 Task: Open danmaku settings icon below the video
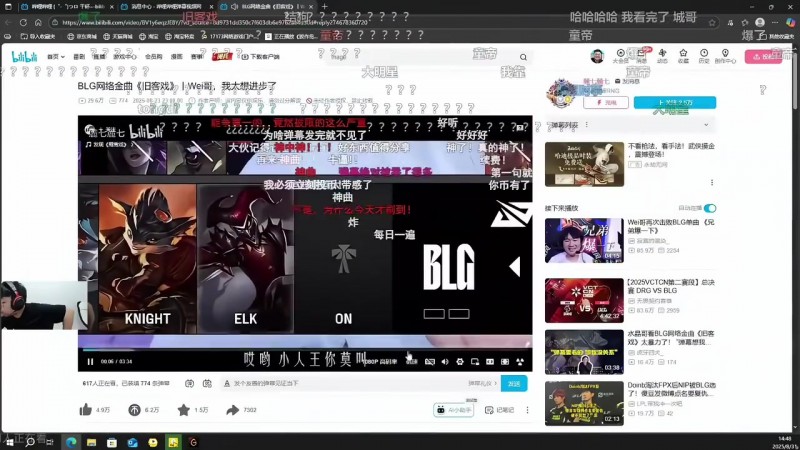(207, 383)
